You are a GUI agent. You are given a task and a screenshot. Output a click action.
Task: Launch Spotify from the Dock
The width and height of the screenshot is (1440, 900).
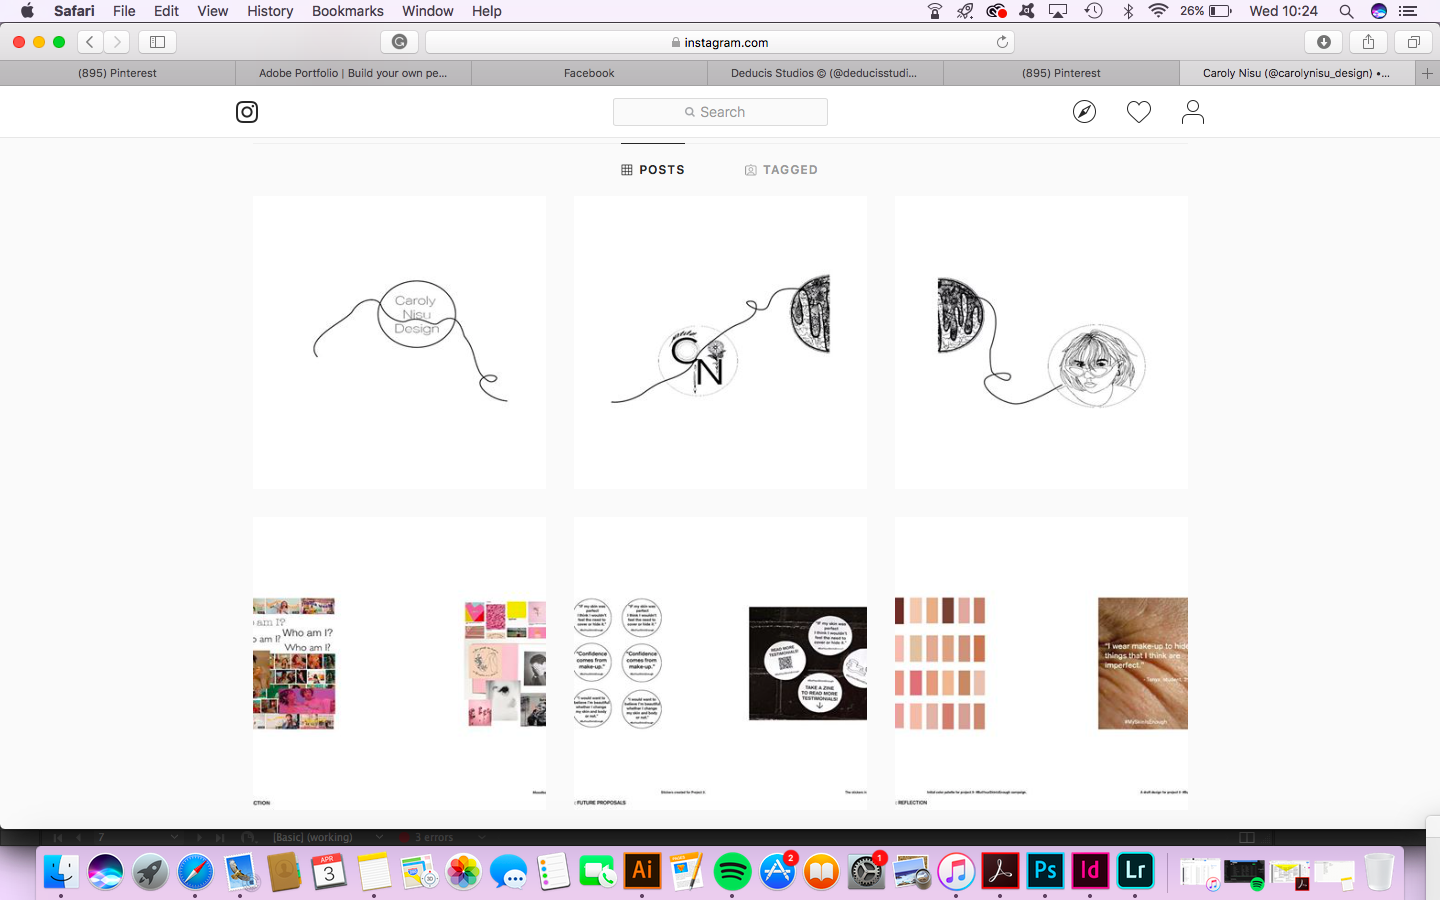pyautogui.click(x=732, y=872)
